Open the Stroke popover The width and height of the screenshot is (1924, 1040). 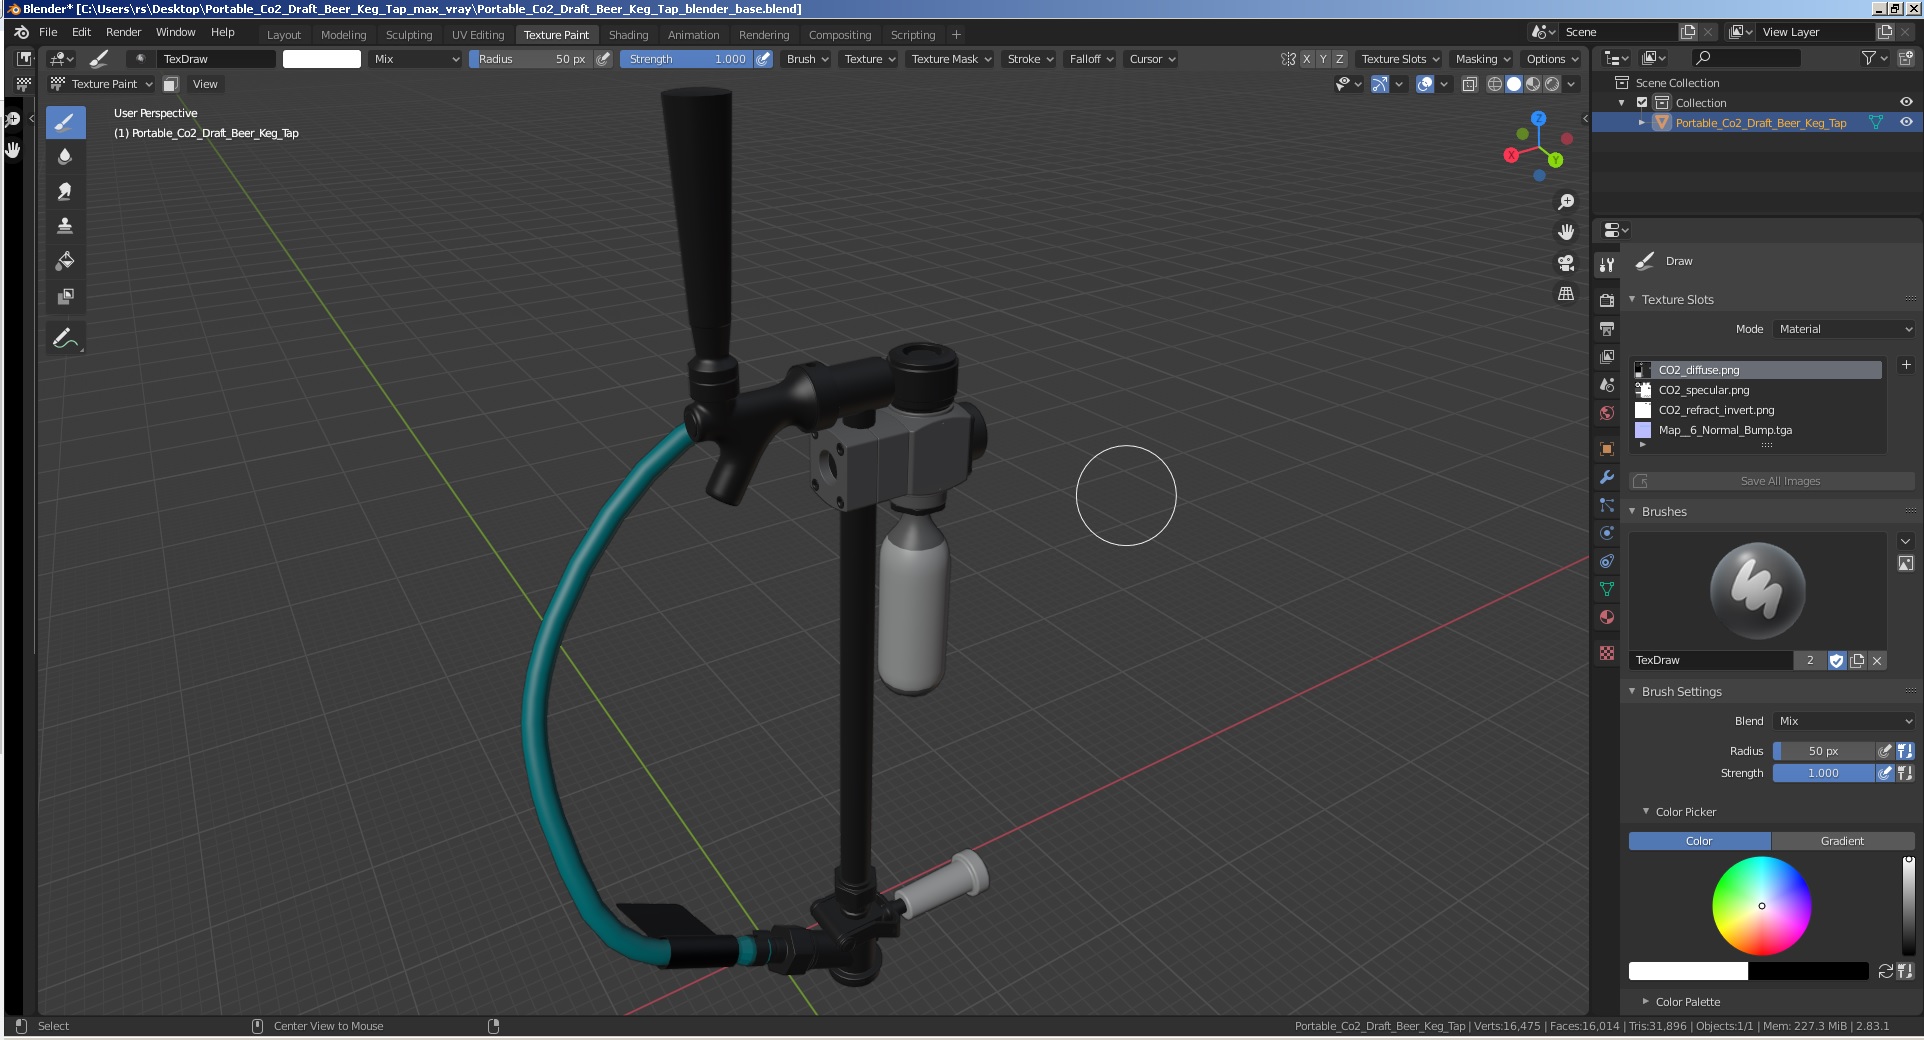click(x=1030, y=59)
